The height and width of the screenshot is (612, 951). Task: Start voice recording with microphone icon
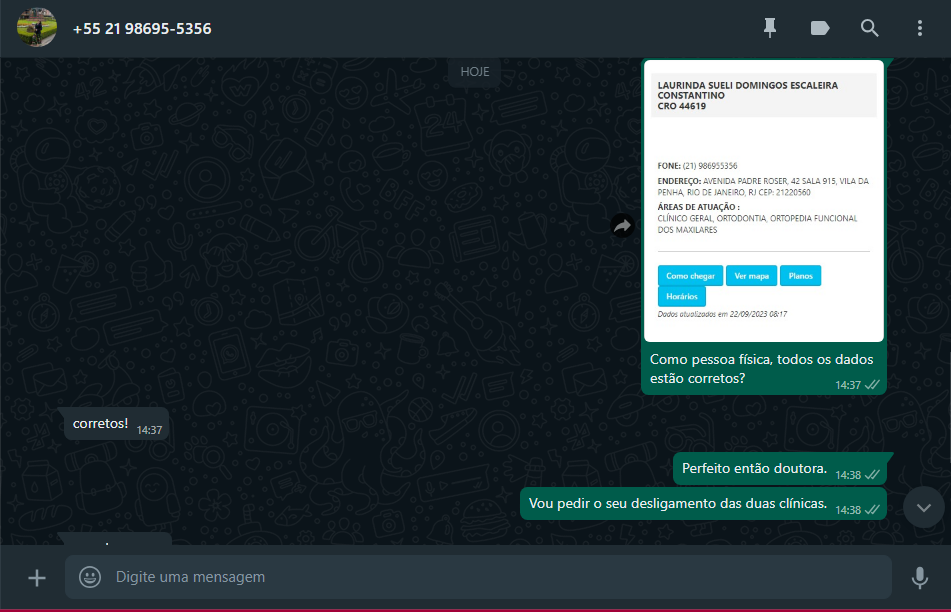(x=919, y=577)
